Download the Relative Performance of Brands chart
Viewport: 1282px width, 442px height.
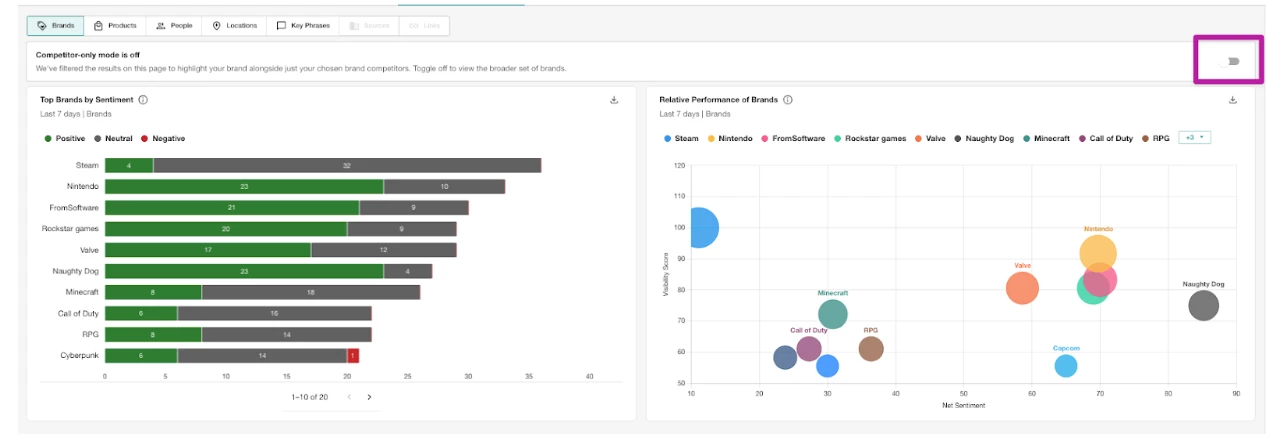pos(1233,100)
